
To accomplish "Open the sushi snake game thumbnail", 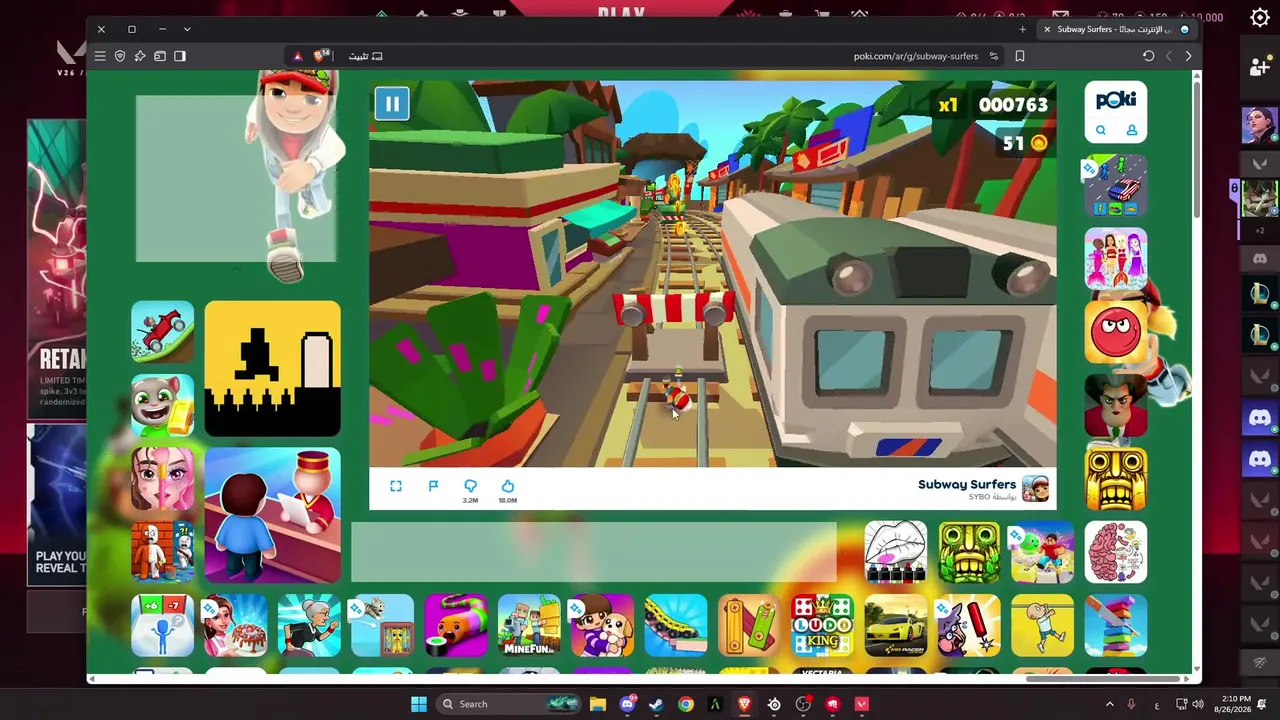I will click(x=456, y=625).
